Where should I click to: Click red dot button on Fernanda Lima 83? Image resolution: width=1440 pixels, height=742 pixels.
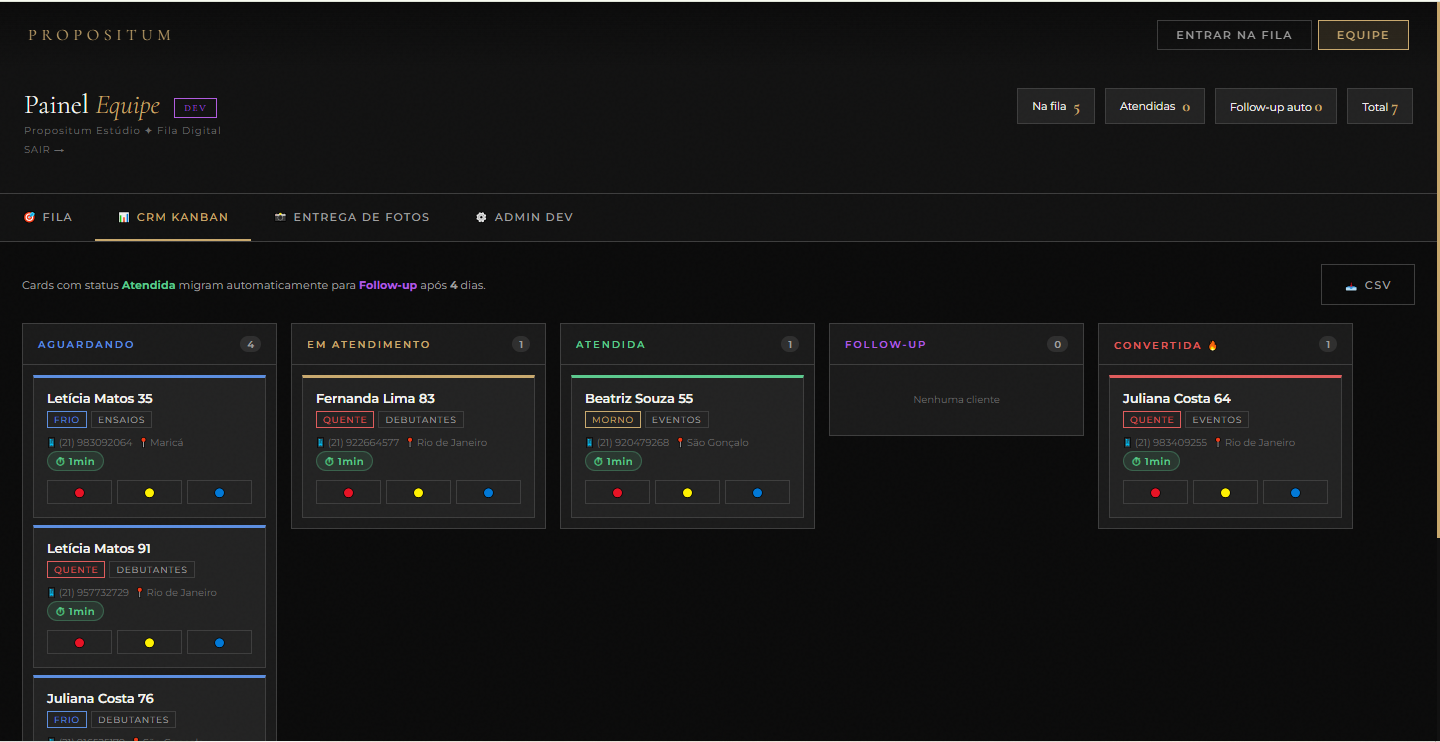[x=348, y=492]
